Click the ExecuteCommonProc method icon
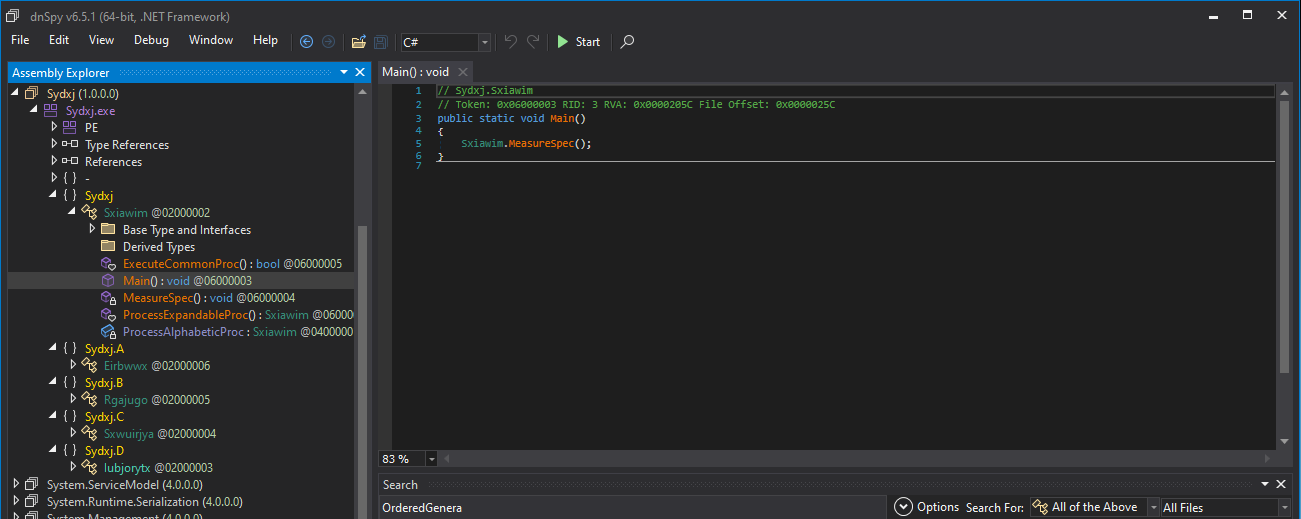The image size is (1301, 519). 108,264
